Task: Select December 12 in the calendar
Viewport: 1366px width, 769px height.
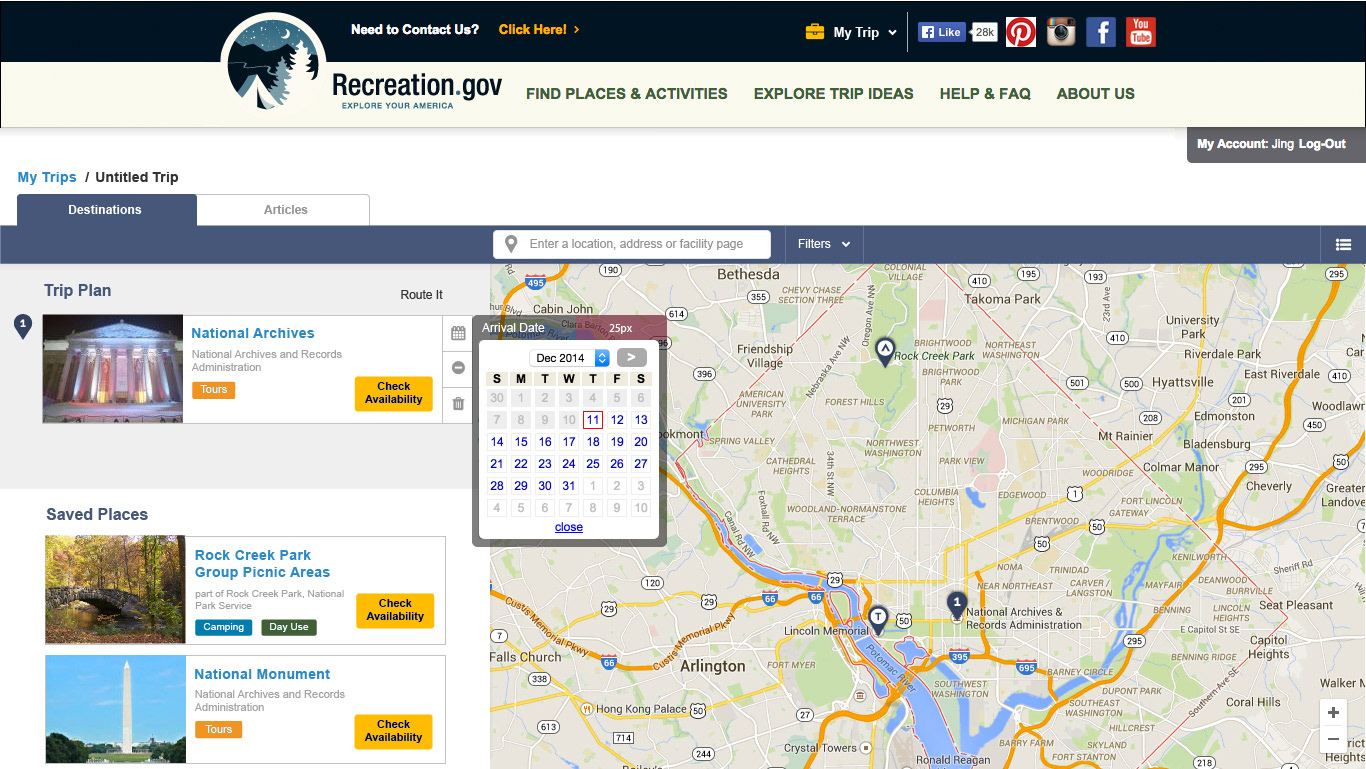Action: pos(617,420)
